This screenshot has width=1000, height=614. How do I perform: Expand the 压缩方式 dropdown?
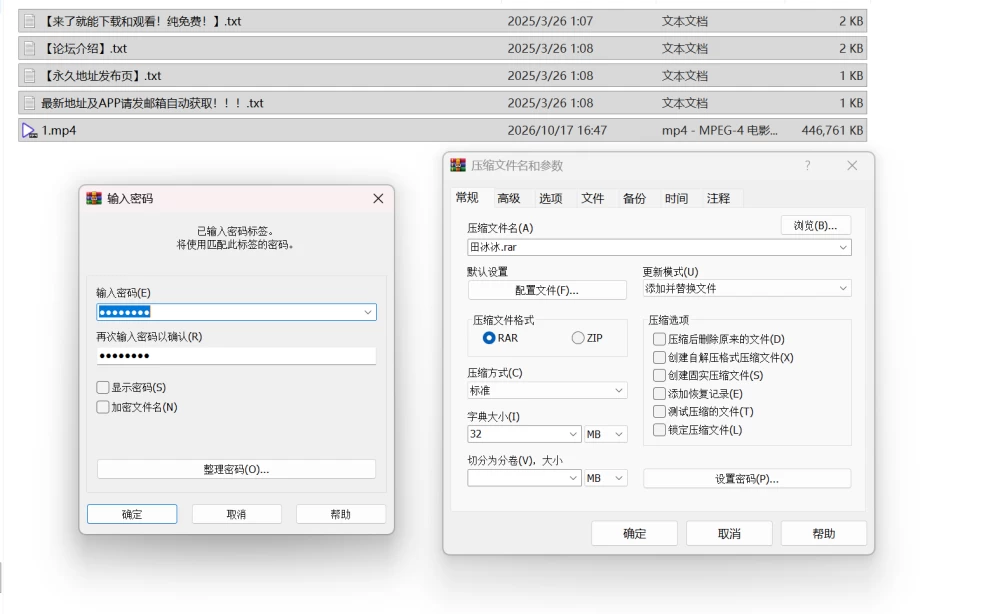coord(547,391)
